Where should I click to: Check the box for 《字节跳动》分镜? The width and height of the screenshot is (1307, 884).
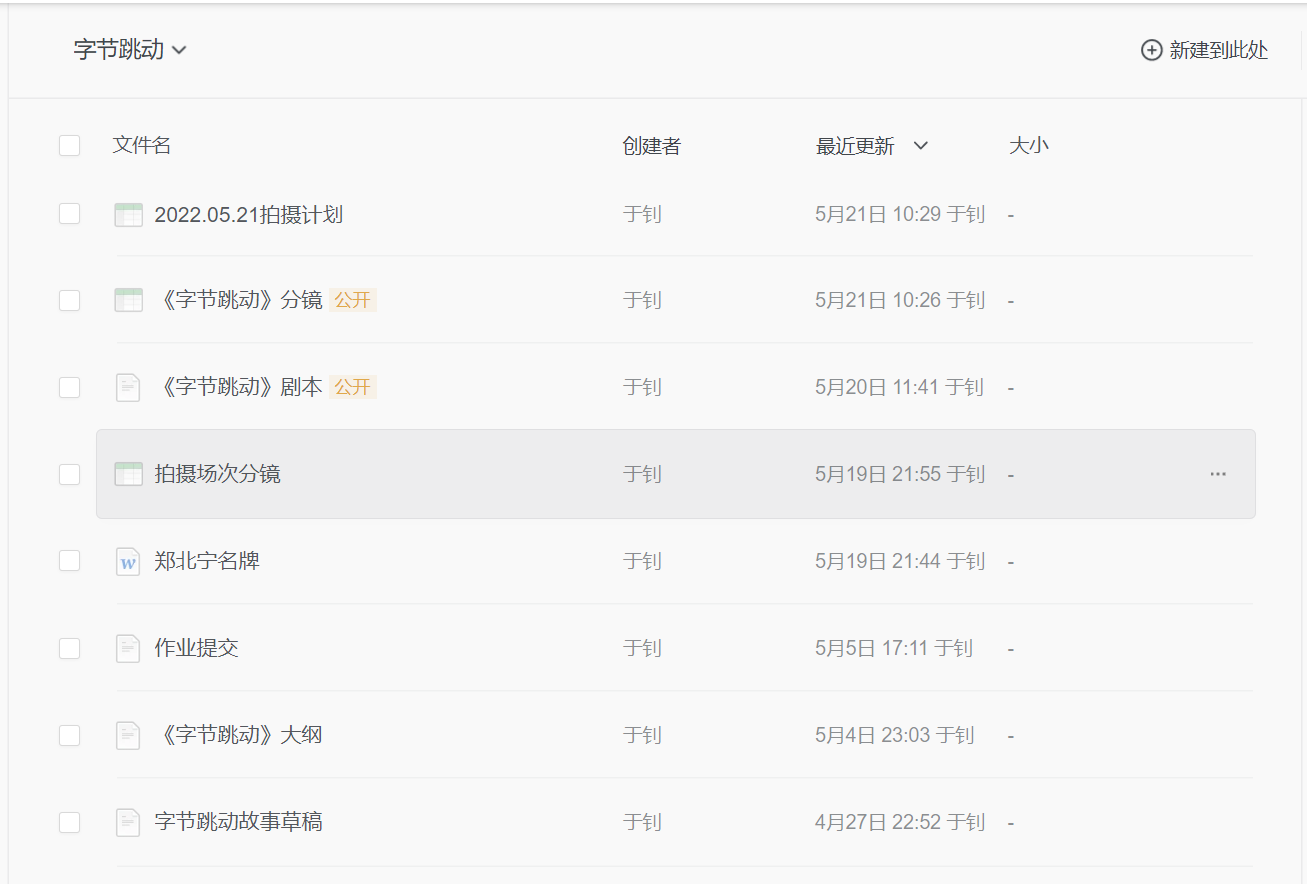coord(69,300)
